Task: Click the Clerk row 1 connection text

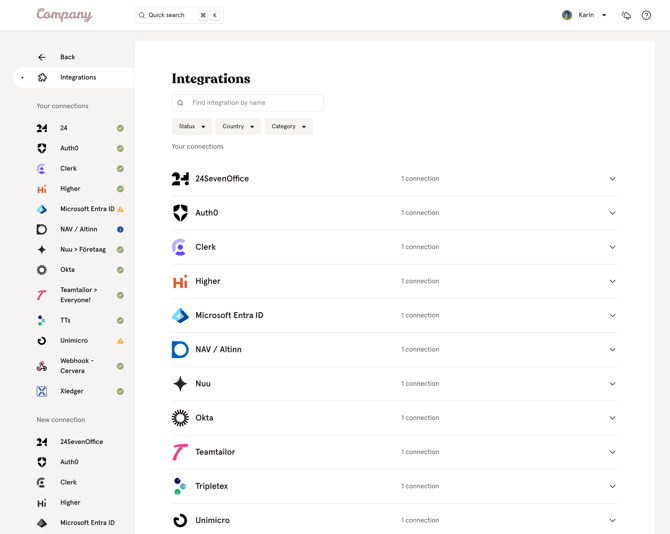Action: pyautogui.click(x=420, y=247)
